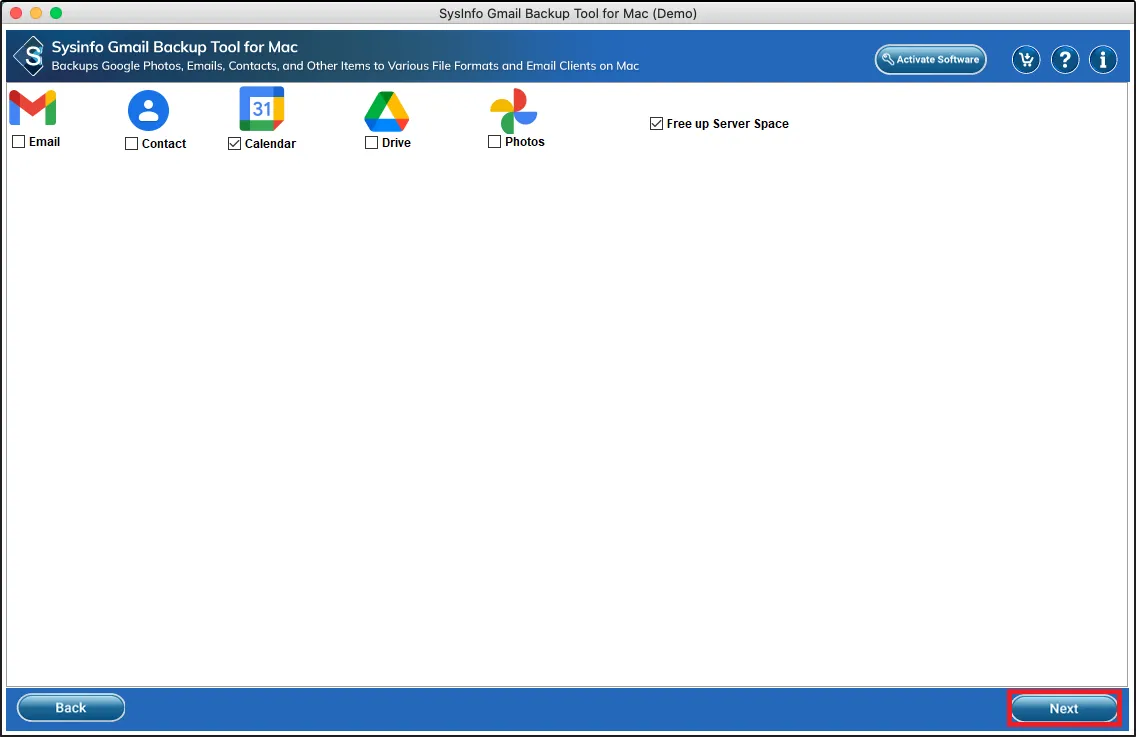
Task: Click the Sysinfo Gmail Backup Tool heading
Action: tap(175, 47)
